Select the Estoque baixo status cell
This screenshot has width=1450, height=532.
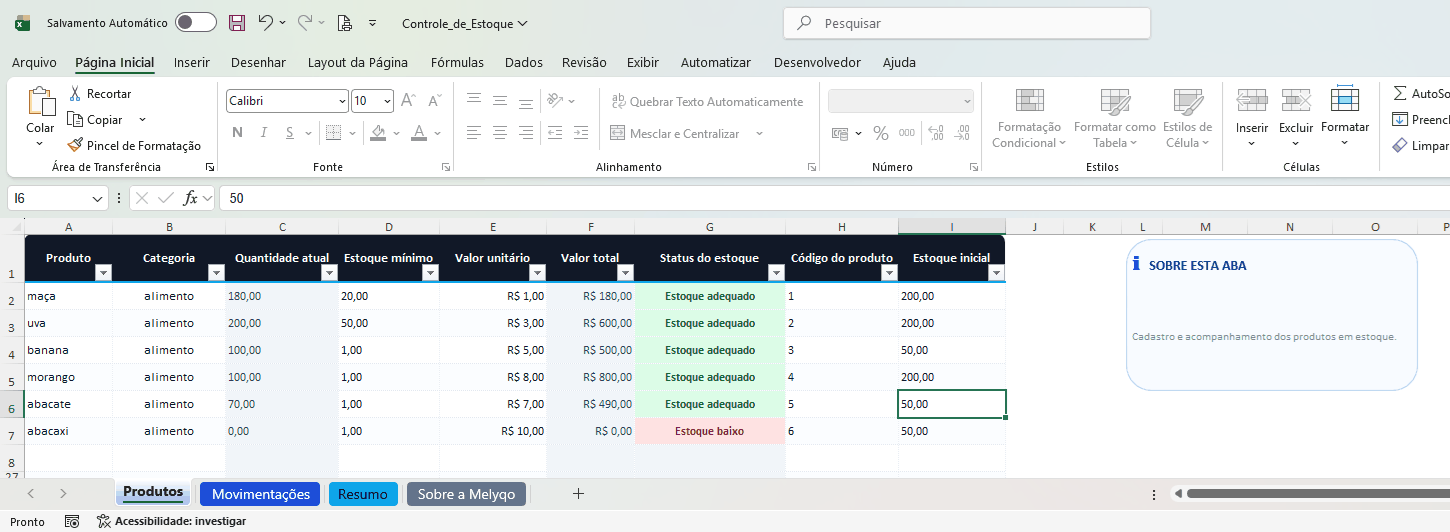tap(710, 431)
